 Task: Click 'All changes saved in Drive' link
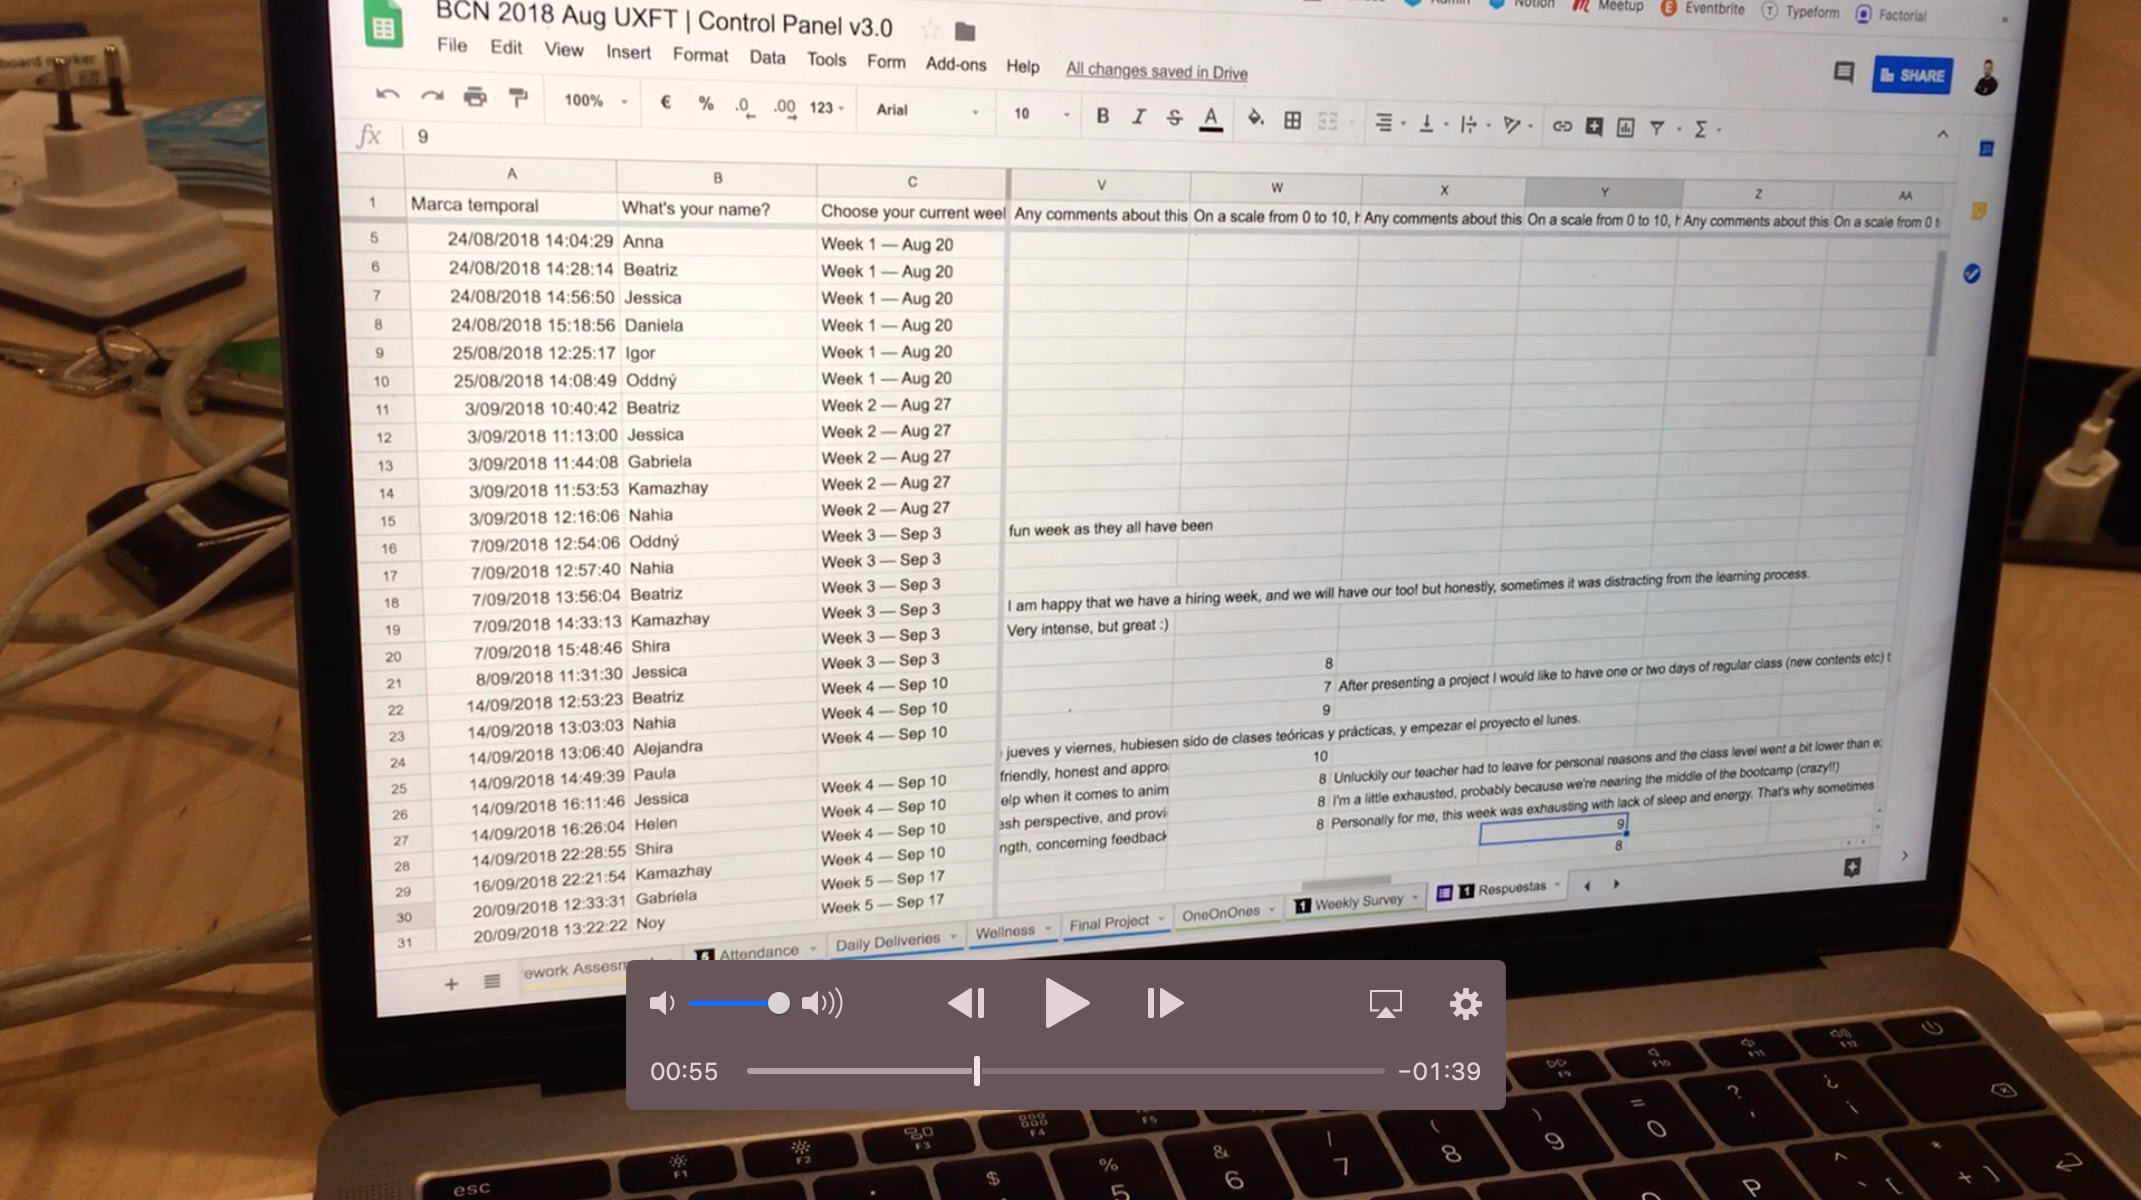1156,71
